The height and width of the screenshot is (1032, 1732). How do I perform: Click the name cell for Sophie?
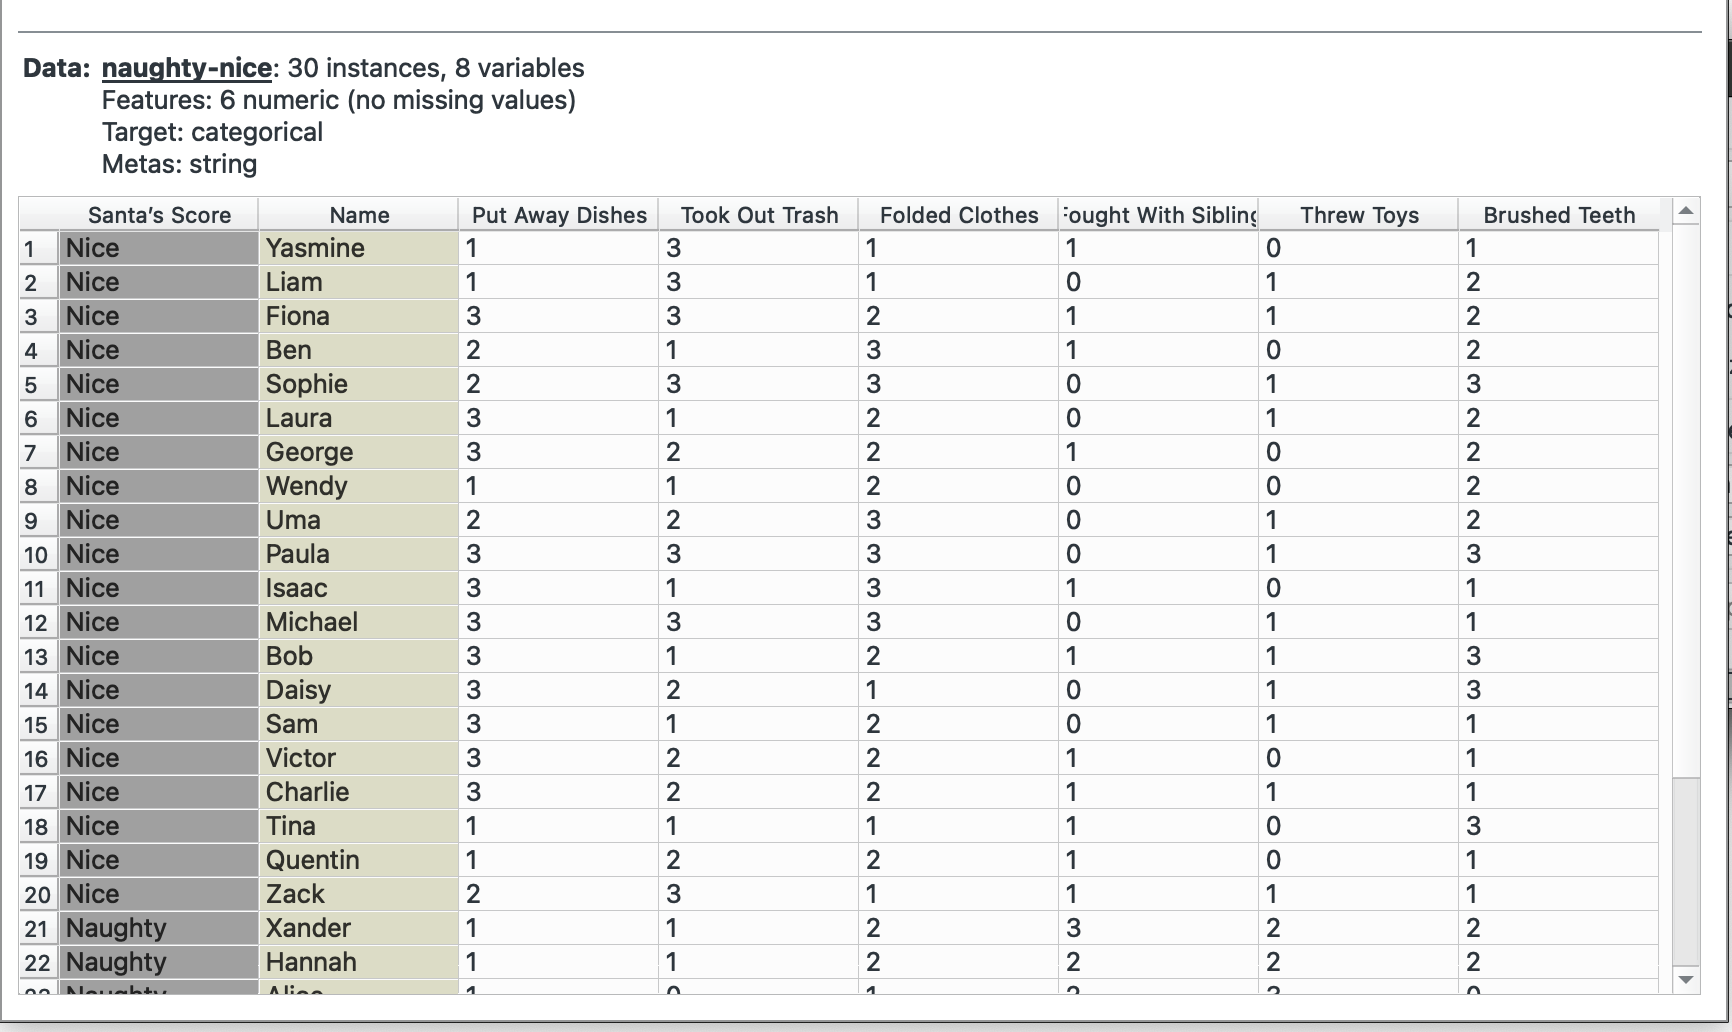[359, 385]
